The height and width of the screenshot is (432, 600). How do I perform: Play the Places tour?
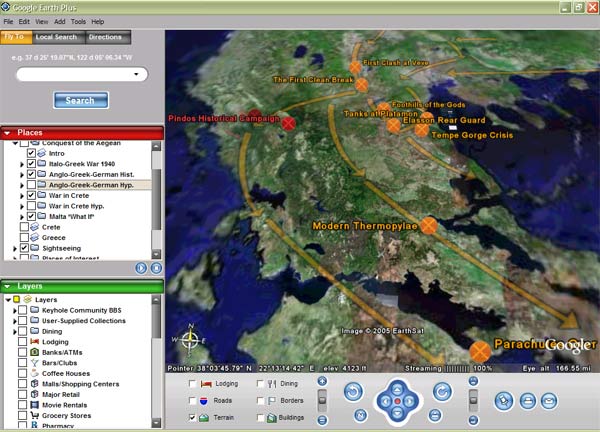141,268
